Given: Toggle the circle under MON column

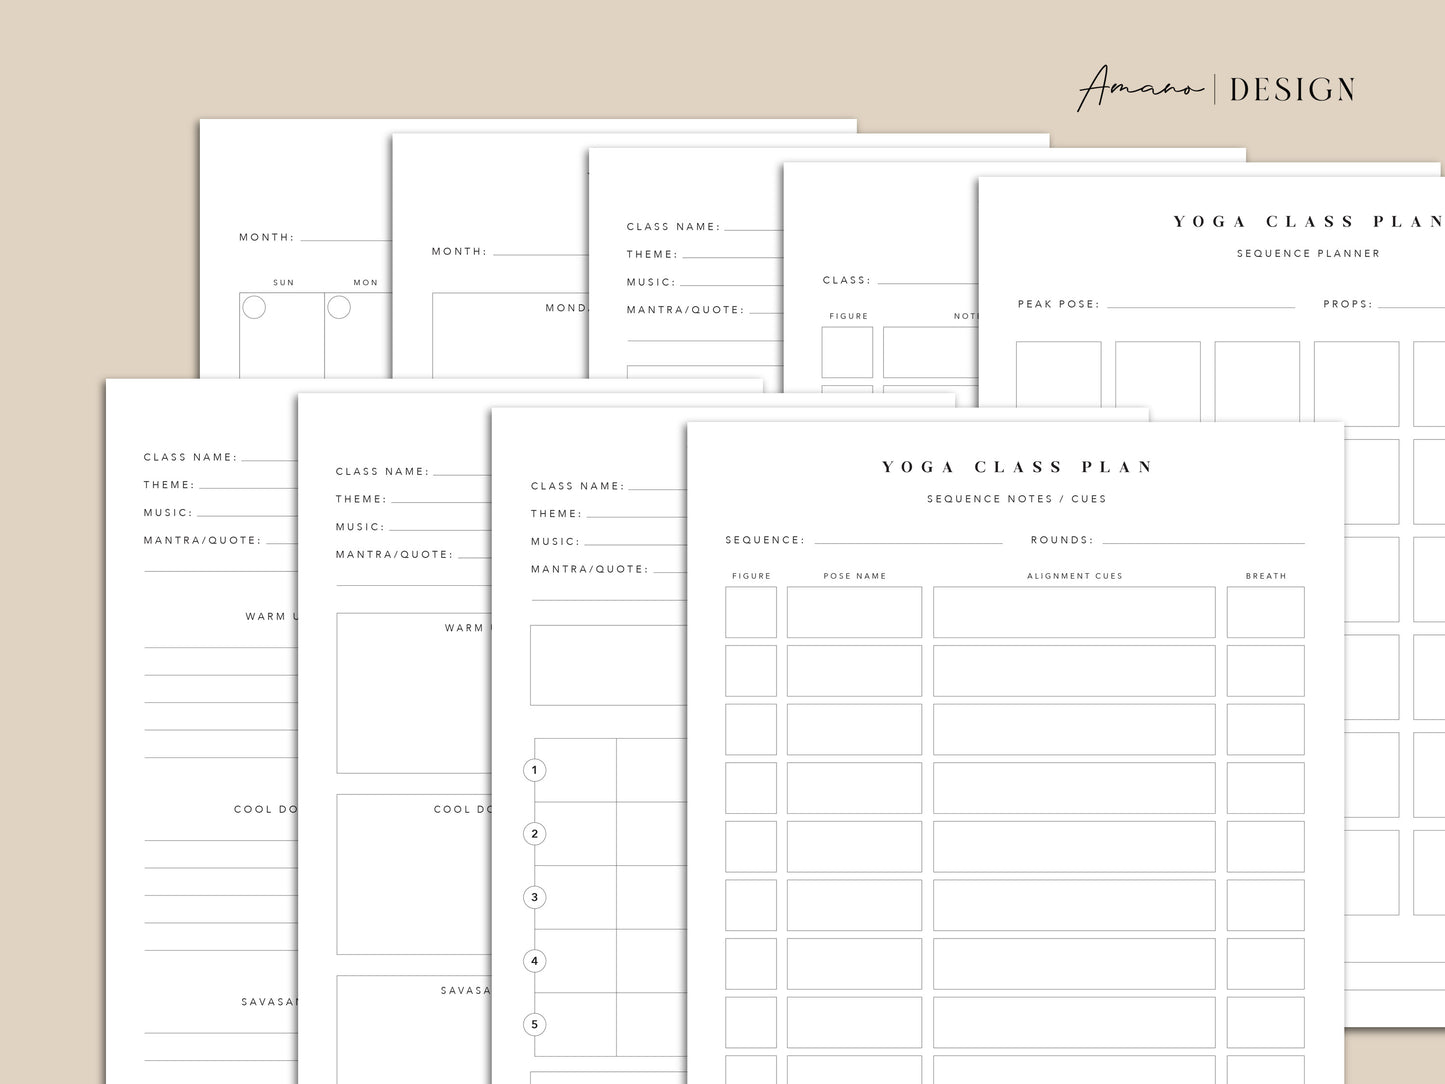Looking at the screenshot, I should [339, 307].
